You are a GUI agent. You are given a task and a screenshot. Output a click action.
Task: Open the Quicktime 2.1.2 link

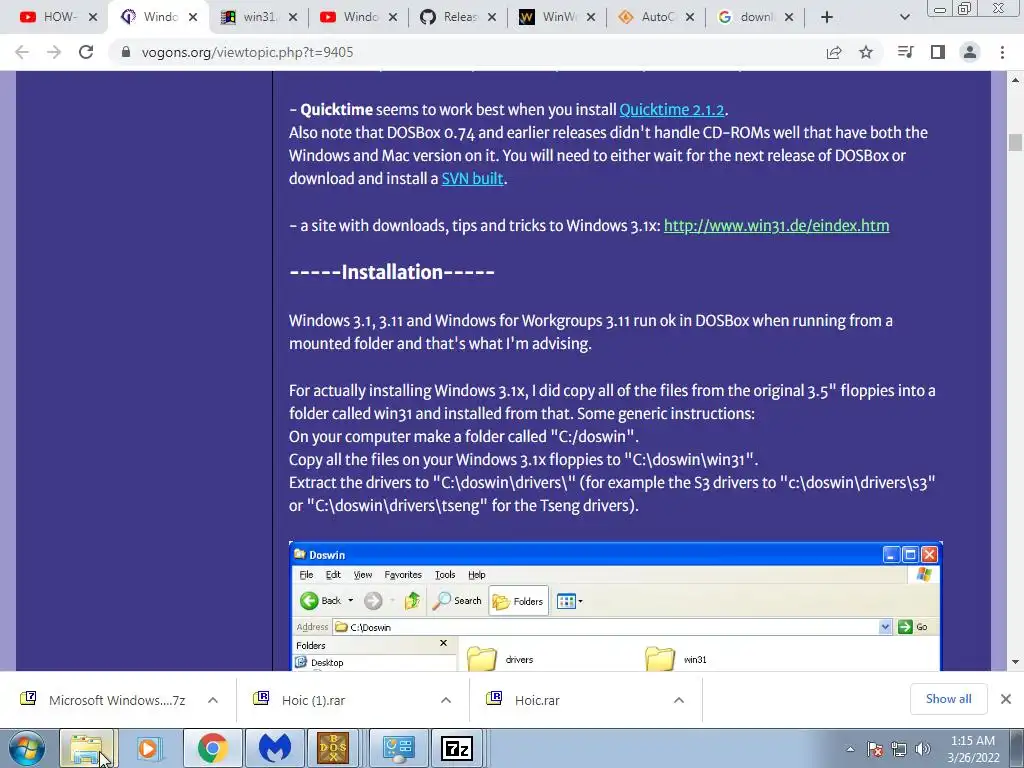click(x=671, y=109)
